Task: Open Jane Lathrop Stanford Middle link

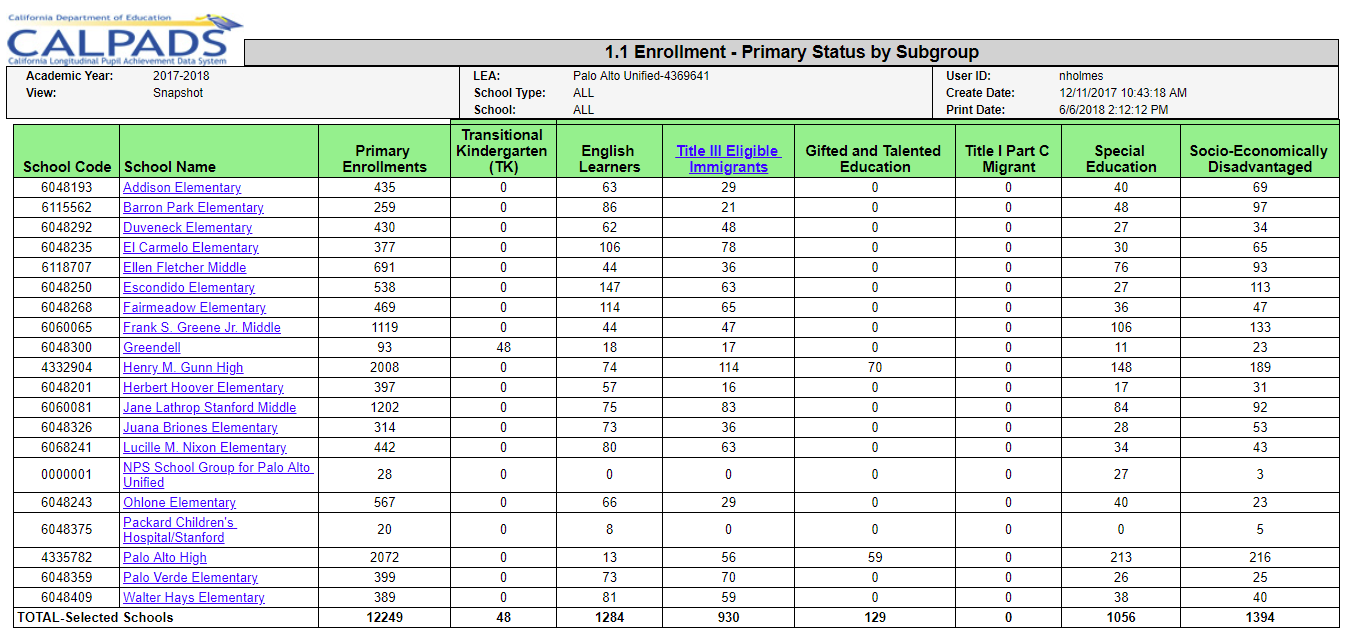Action: 209,408
